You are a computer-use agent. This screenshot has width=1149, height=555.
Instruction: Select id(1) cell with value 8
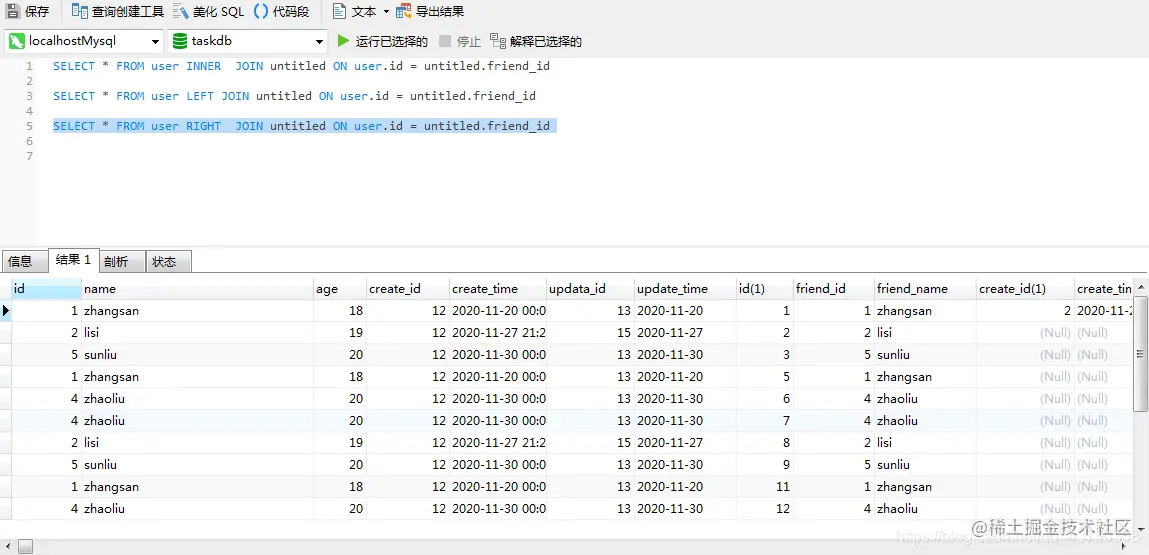[765, 443]
